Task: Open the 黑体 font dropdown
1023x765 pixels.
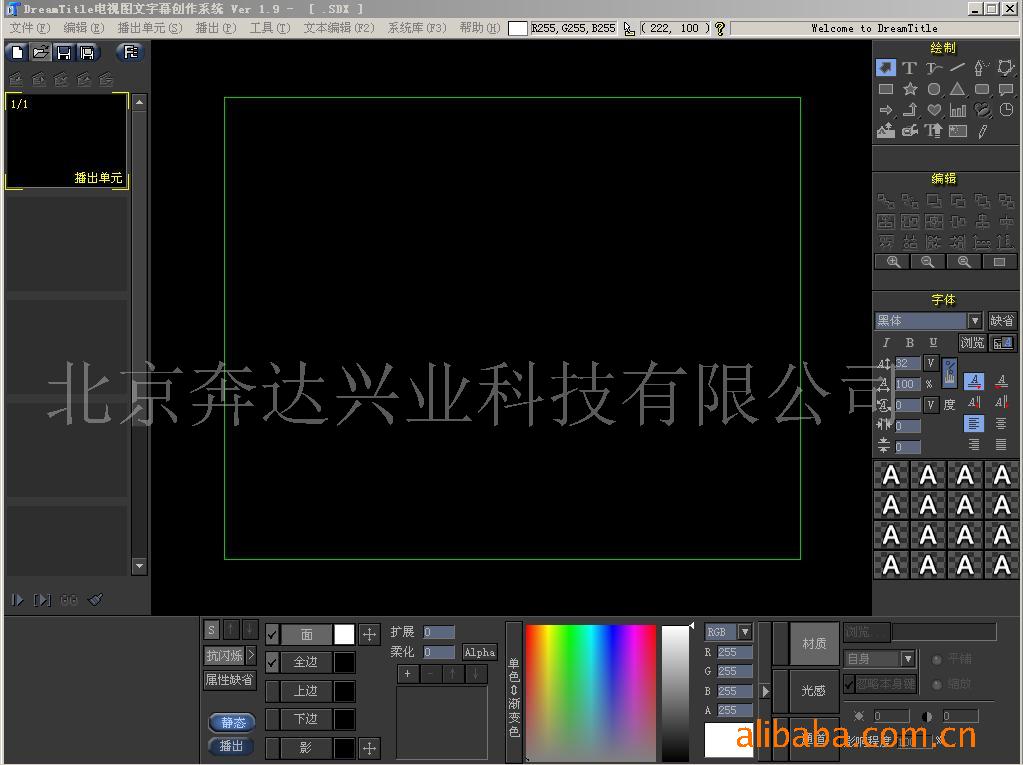Action: click(x=974, y=320)
